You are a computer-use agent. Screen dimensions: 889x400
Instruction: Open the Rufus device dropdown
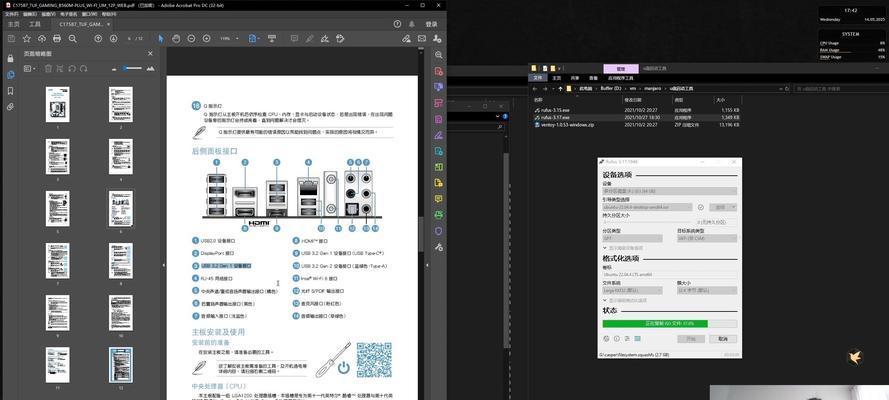pyautogui.click(x=670, y=191)
